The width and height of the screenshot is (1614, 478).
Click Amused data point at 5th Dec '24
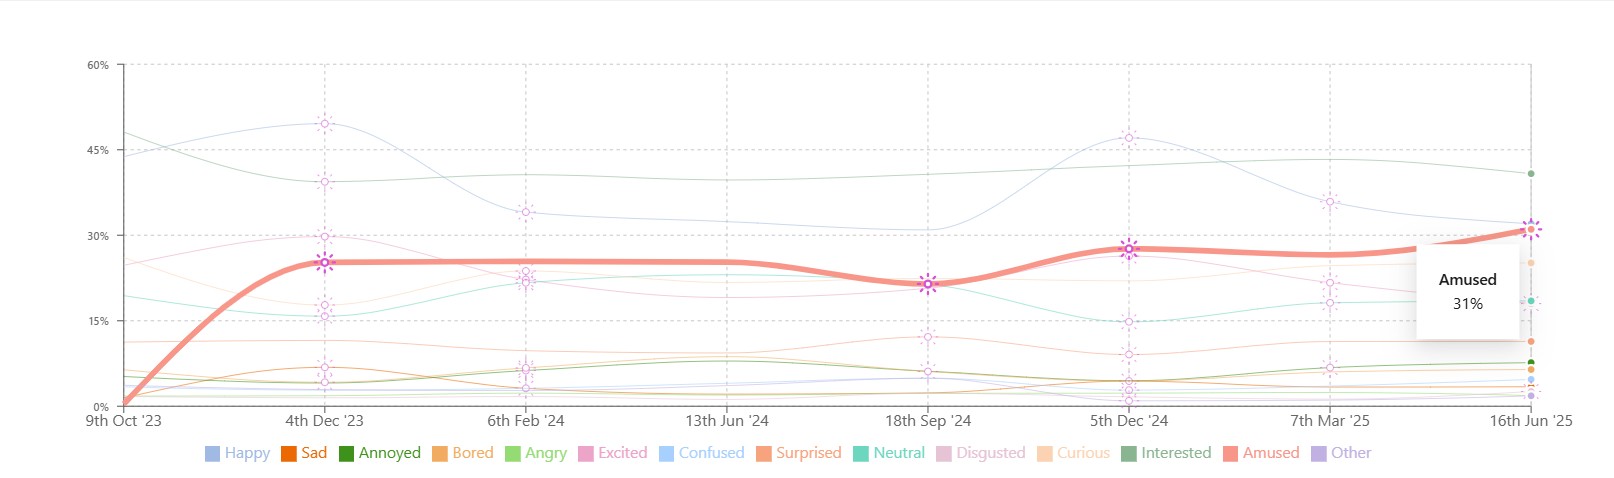pyautogui.click(x=1129, y=249)
